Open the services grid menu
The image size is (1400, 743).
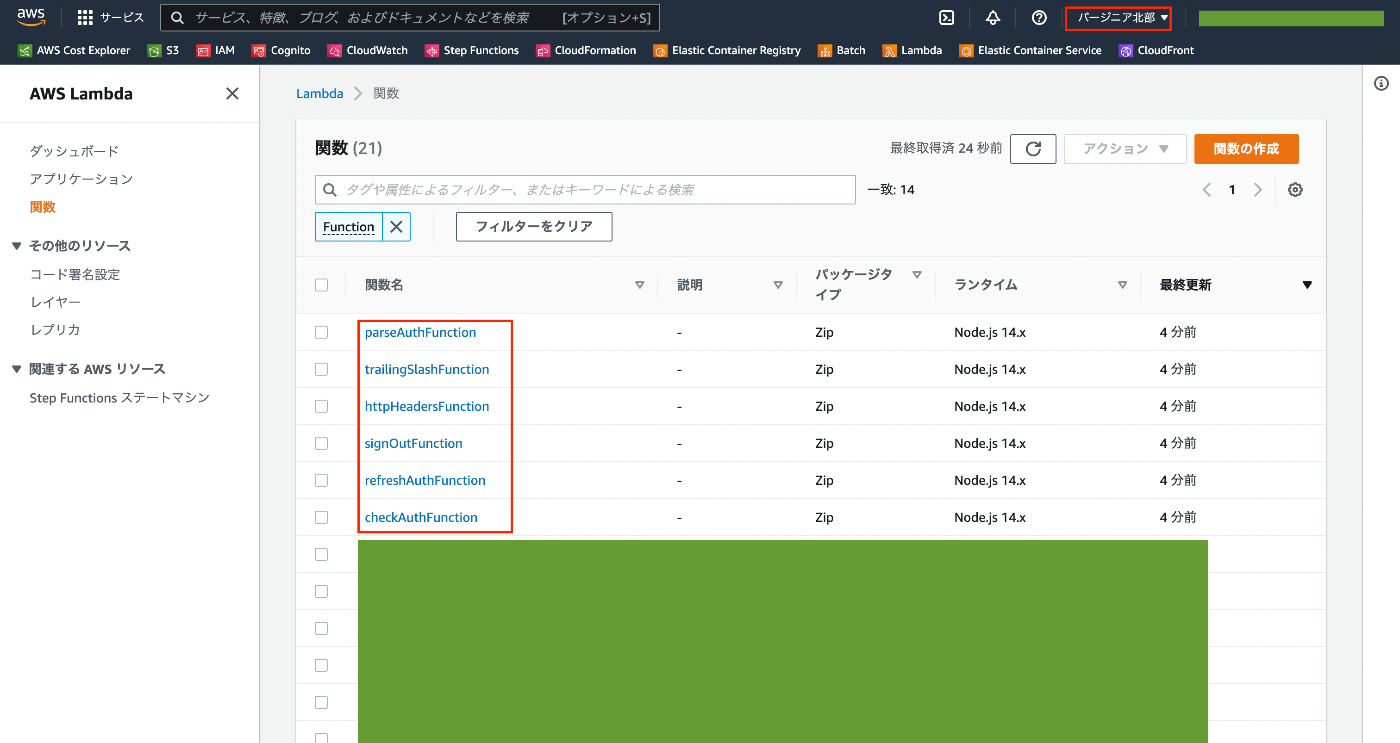[111, 17]
